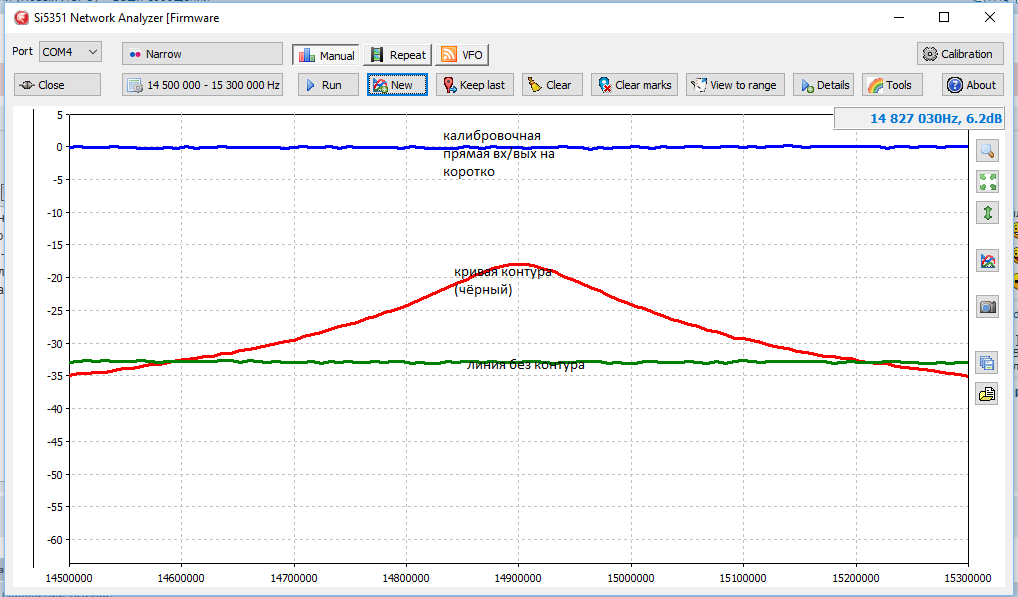Viewport: 1018px width, 597px height.
Task: Click the chart traces icon in sidebar
Action: pos(987,261)
